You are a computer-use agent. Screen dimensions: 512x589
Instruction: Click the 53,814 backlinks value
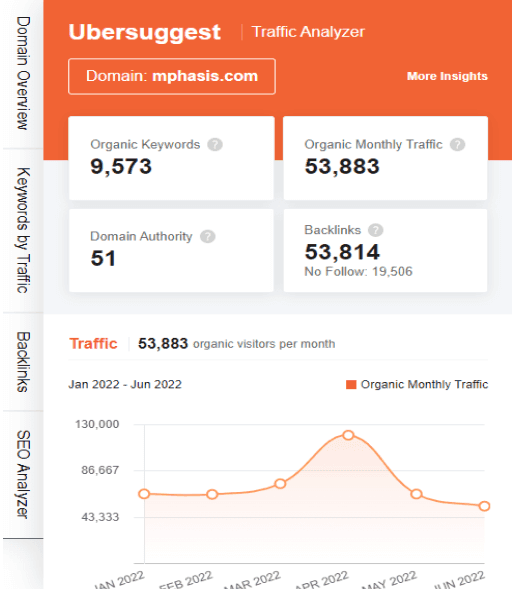pos(342,252)
